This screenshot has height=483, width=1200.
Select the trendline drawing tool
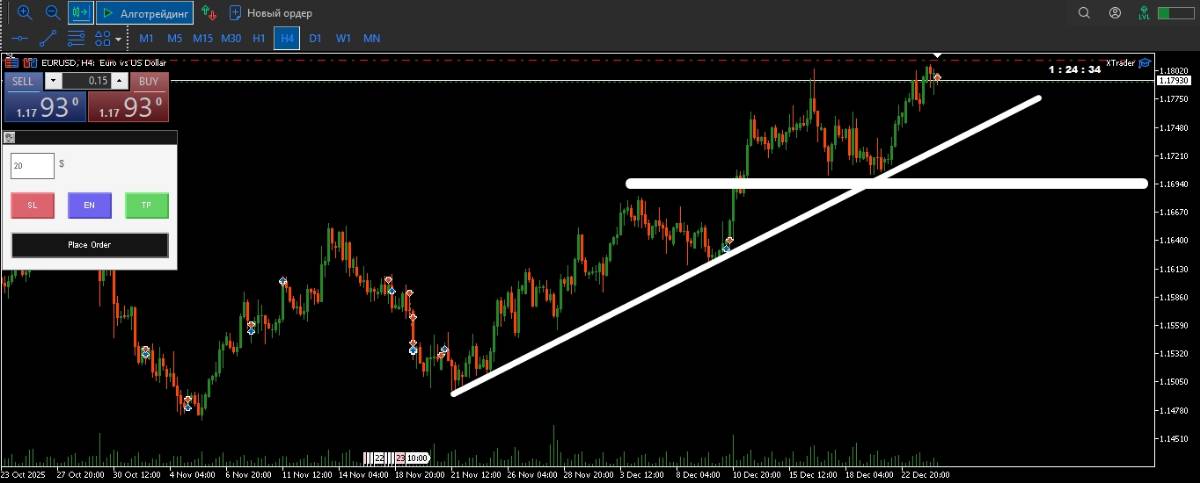click(x=47, y=38)
